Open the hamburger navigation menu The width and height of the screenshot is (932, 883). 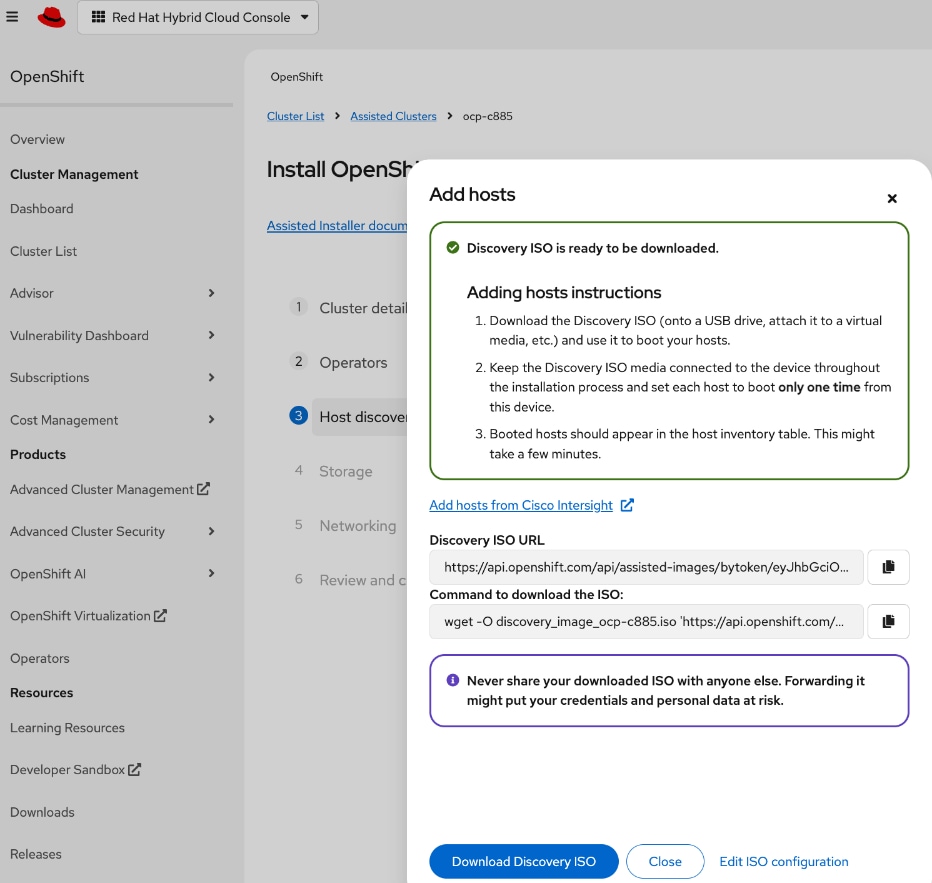(12, 17)
